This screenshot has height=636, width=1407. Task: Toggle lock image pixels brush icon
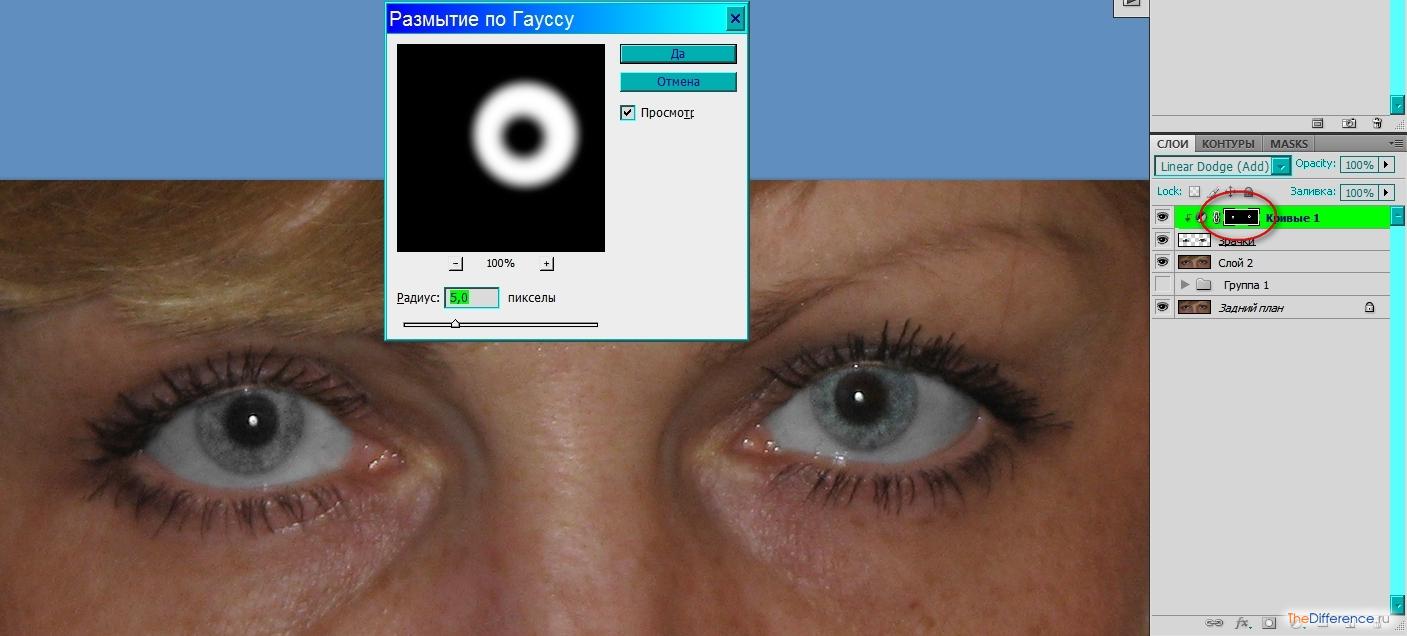[x=1213, y=191]
